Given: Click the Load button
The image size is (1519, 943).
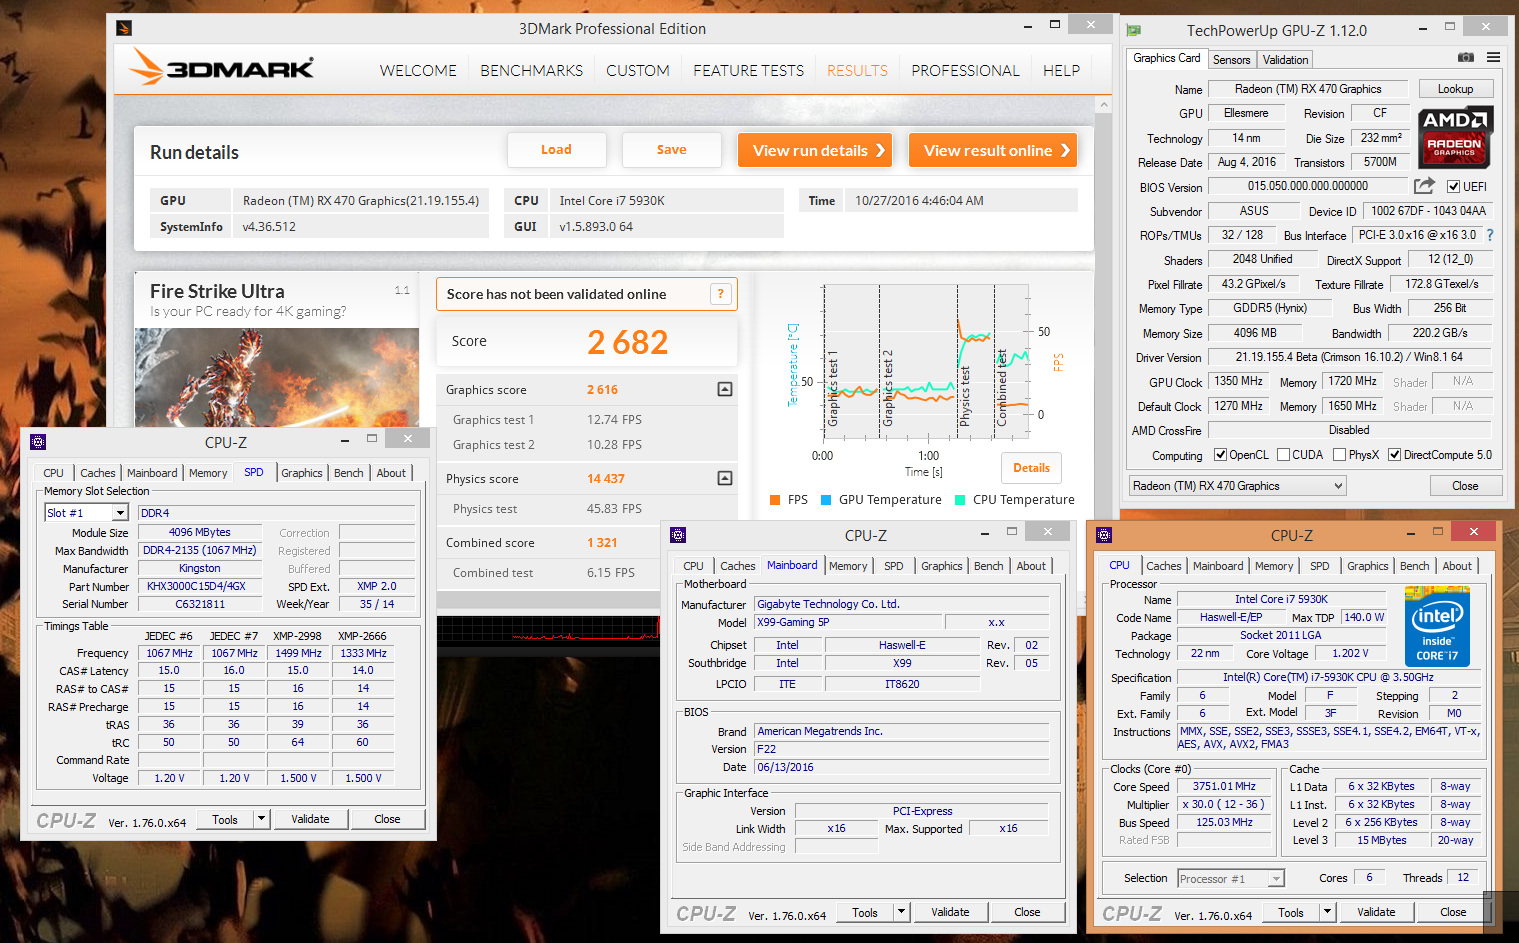Looking at the screenshot, I should pyautogui.click(x=556, y=150).
